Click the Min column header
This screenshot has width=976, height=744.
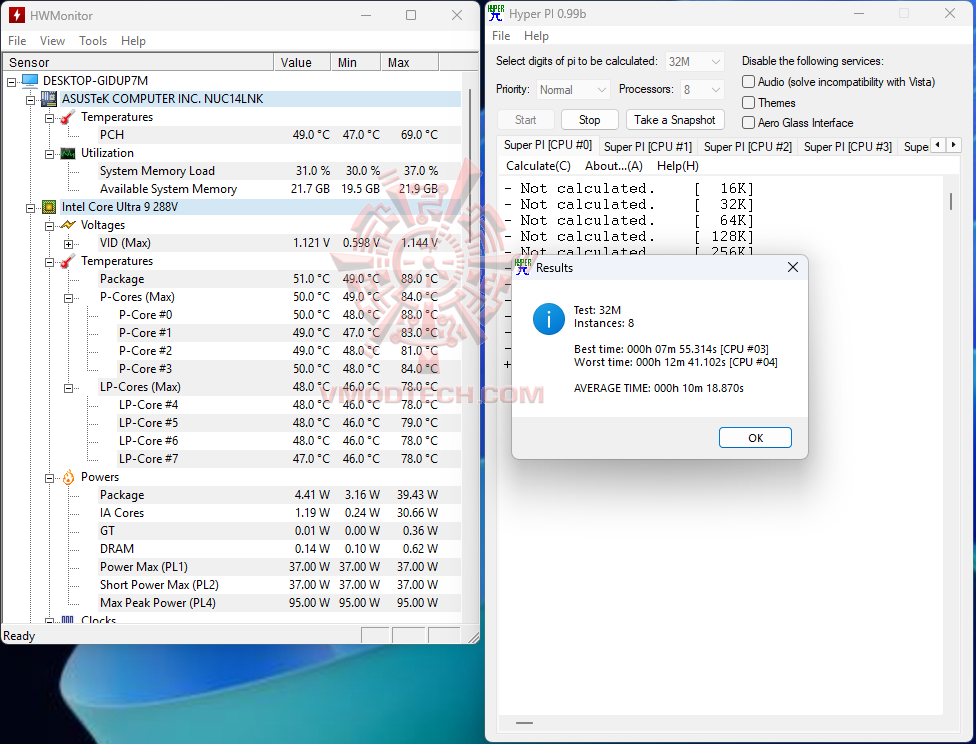point(355,62)
